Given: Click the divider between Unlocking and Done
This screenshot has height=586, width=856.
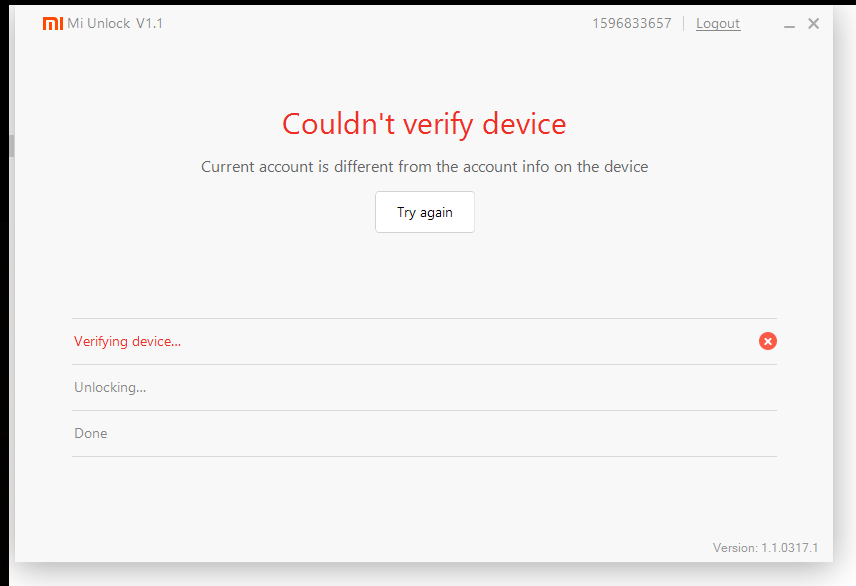Looking at the screenshot, I should pos(424,411).
